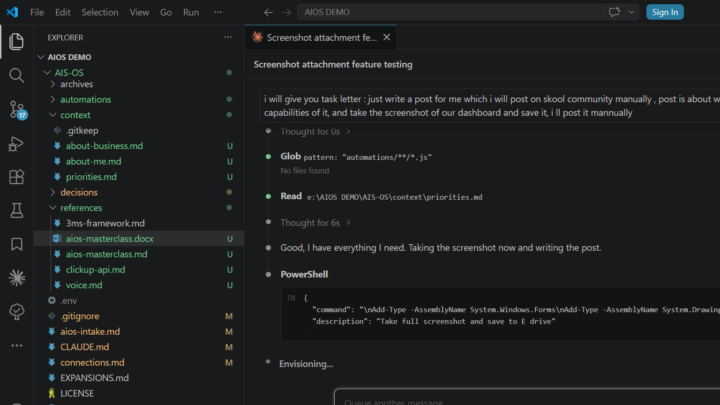
Task: Open the chat icon in title bar
Action: pos(614,12)
